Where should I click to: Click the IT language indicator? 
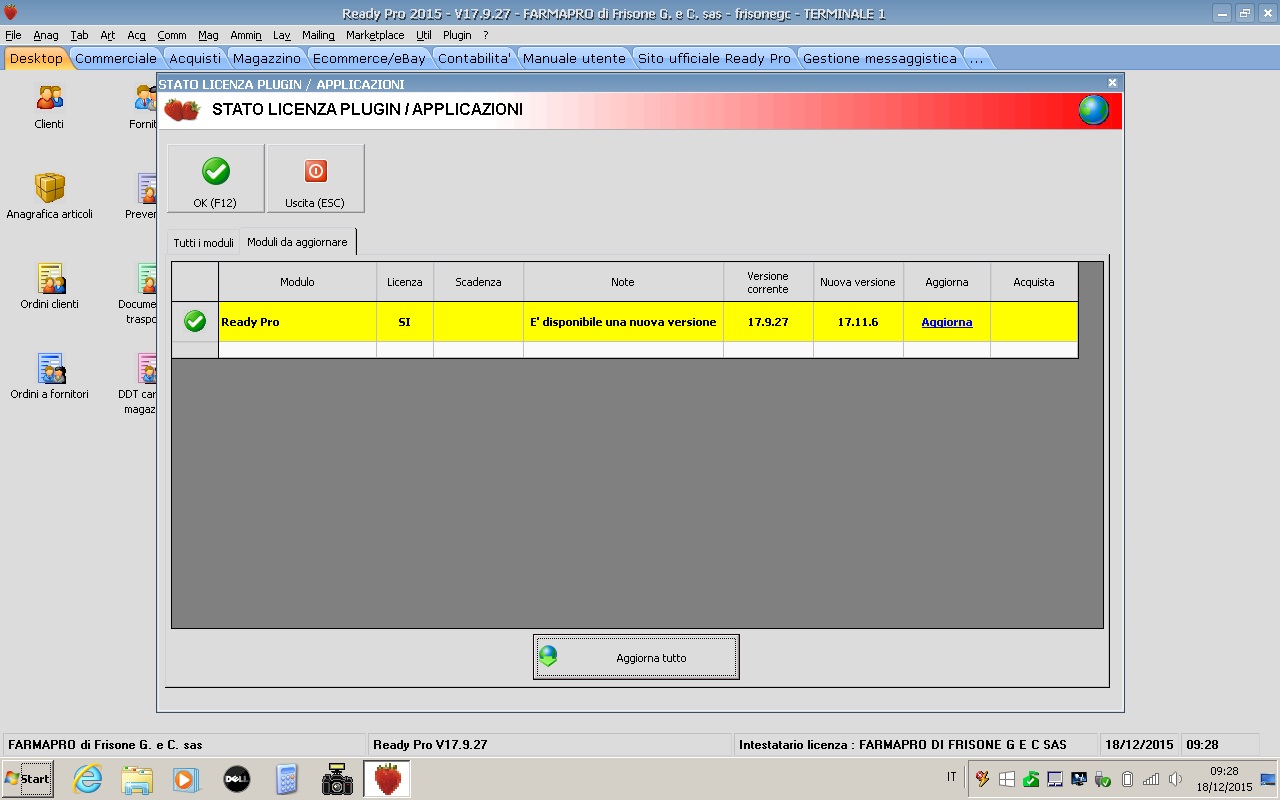point(951,777)
